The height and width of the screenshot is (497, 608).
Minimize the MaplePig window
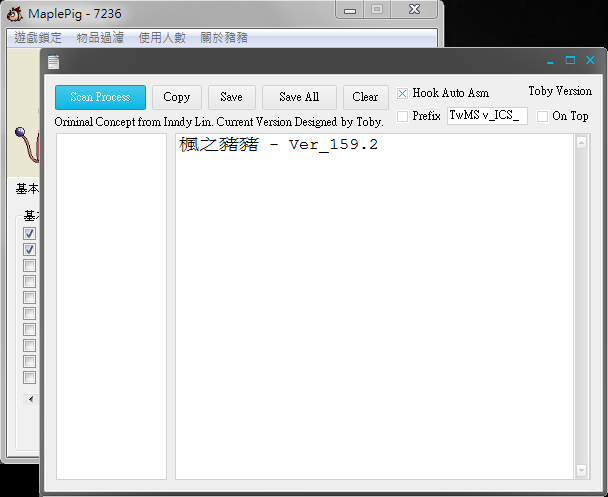point(350,9)
